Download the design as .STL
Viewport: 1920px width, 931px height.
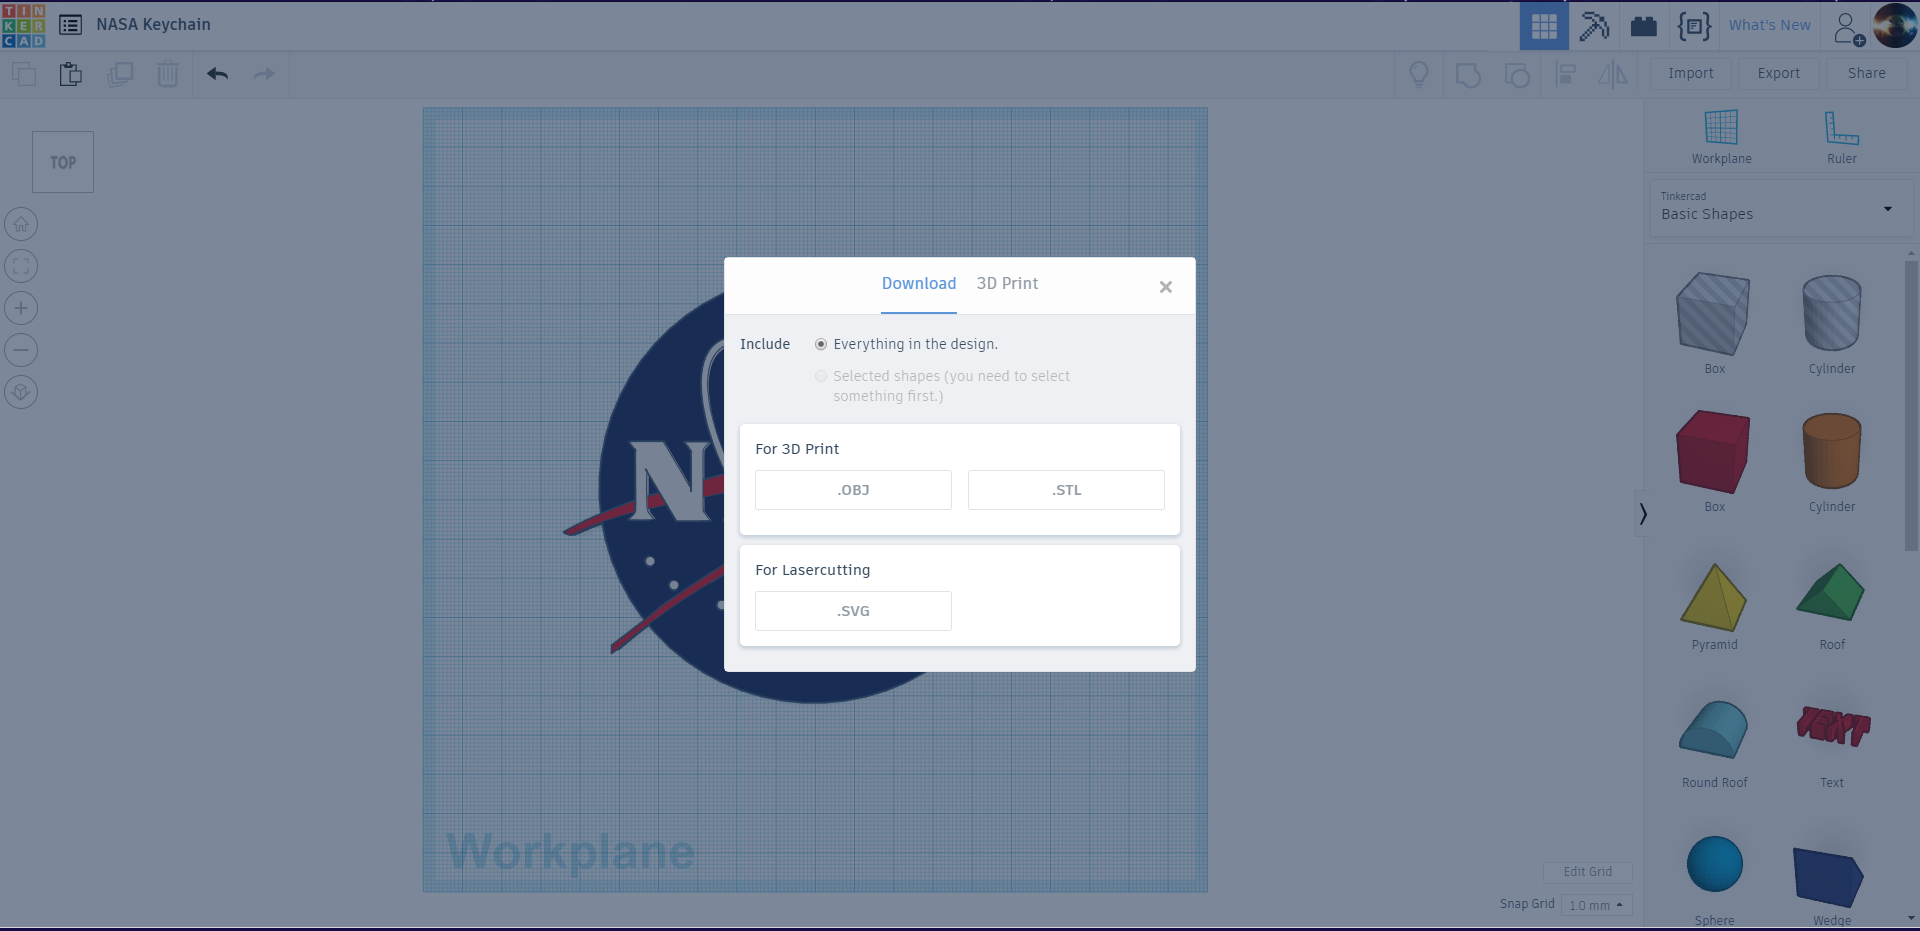point(1066,490)
